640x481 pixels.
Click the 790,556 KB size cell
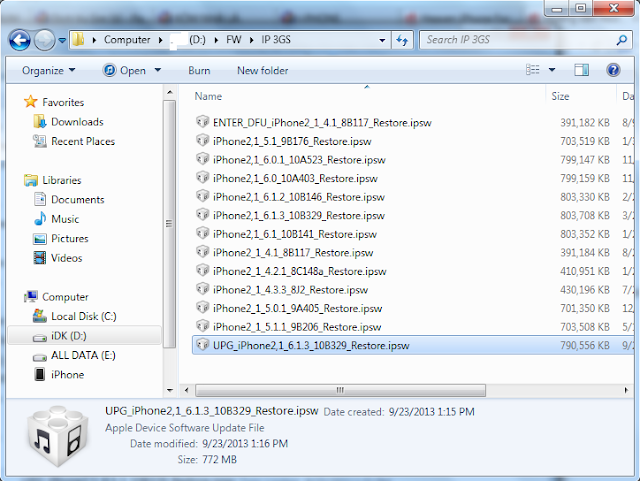point(584,345)
